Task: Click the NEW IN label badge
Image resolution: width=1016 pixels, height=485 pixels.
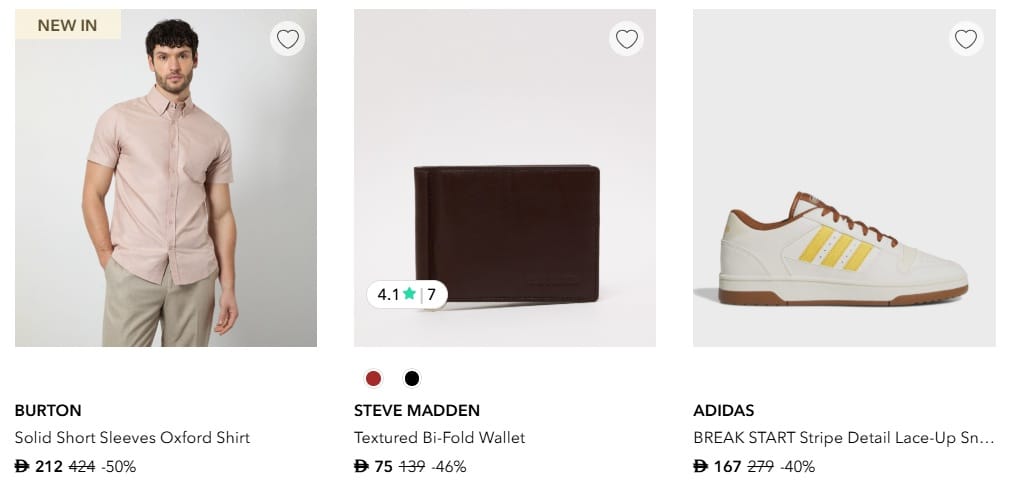Action: click(x=67, y=25)
